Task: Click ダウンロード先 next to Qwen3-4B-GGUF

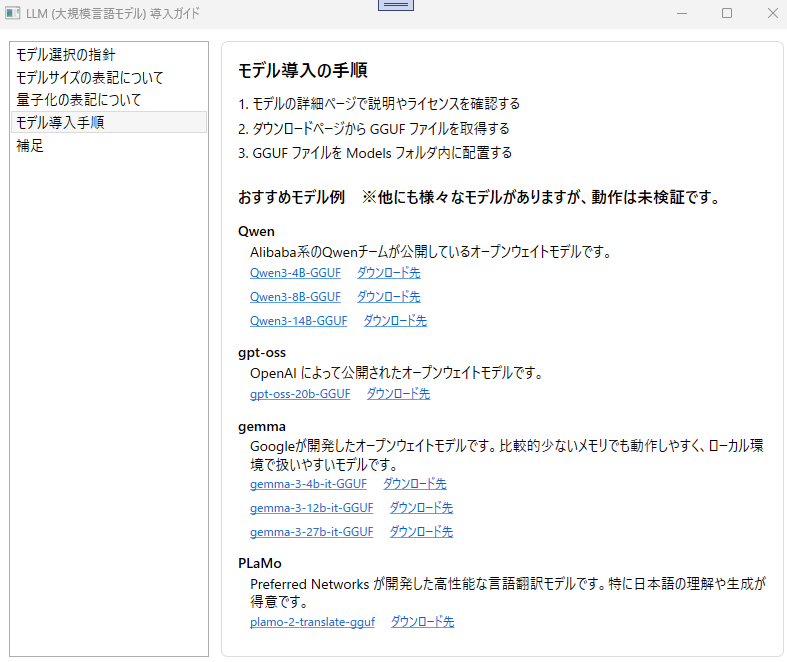Action: [388, 272]
